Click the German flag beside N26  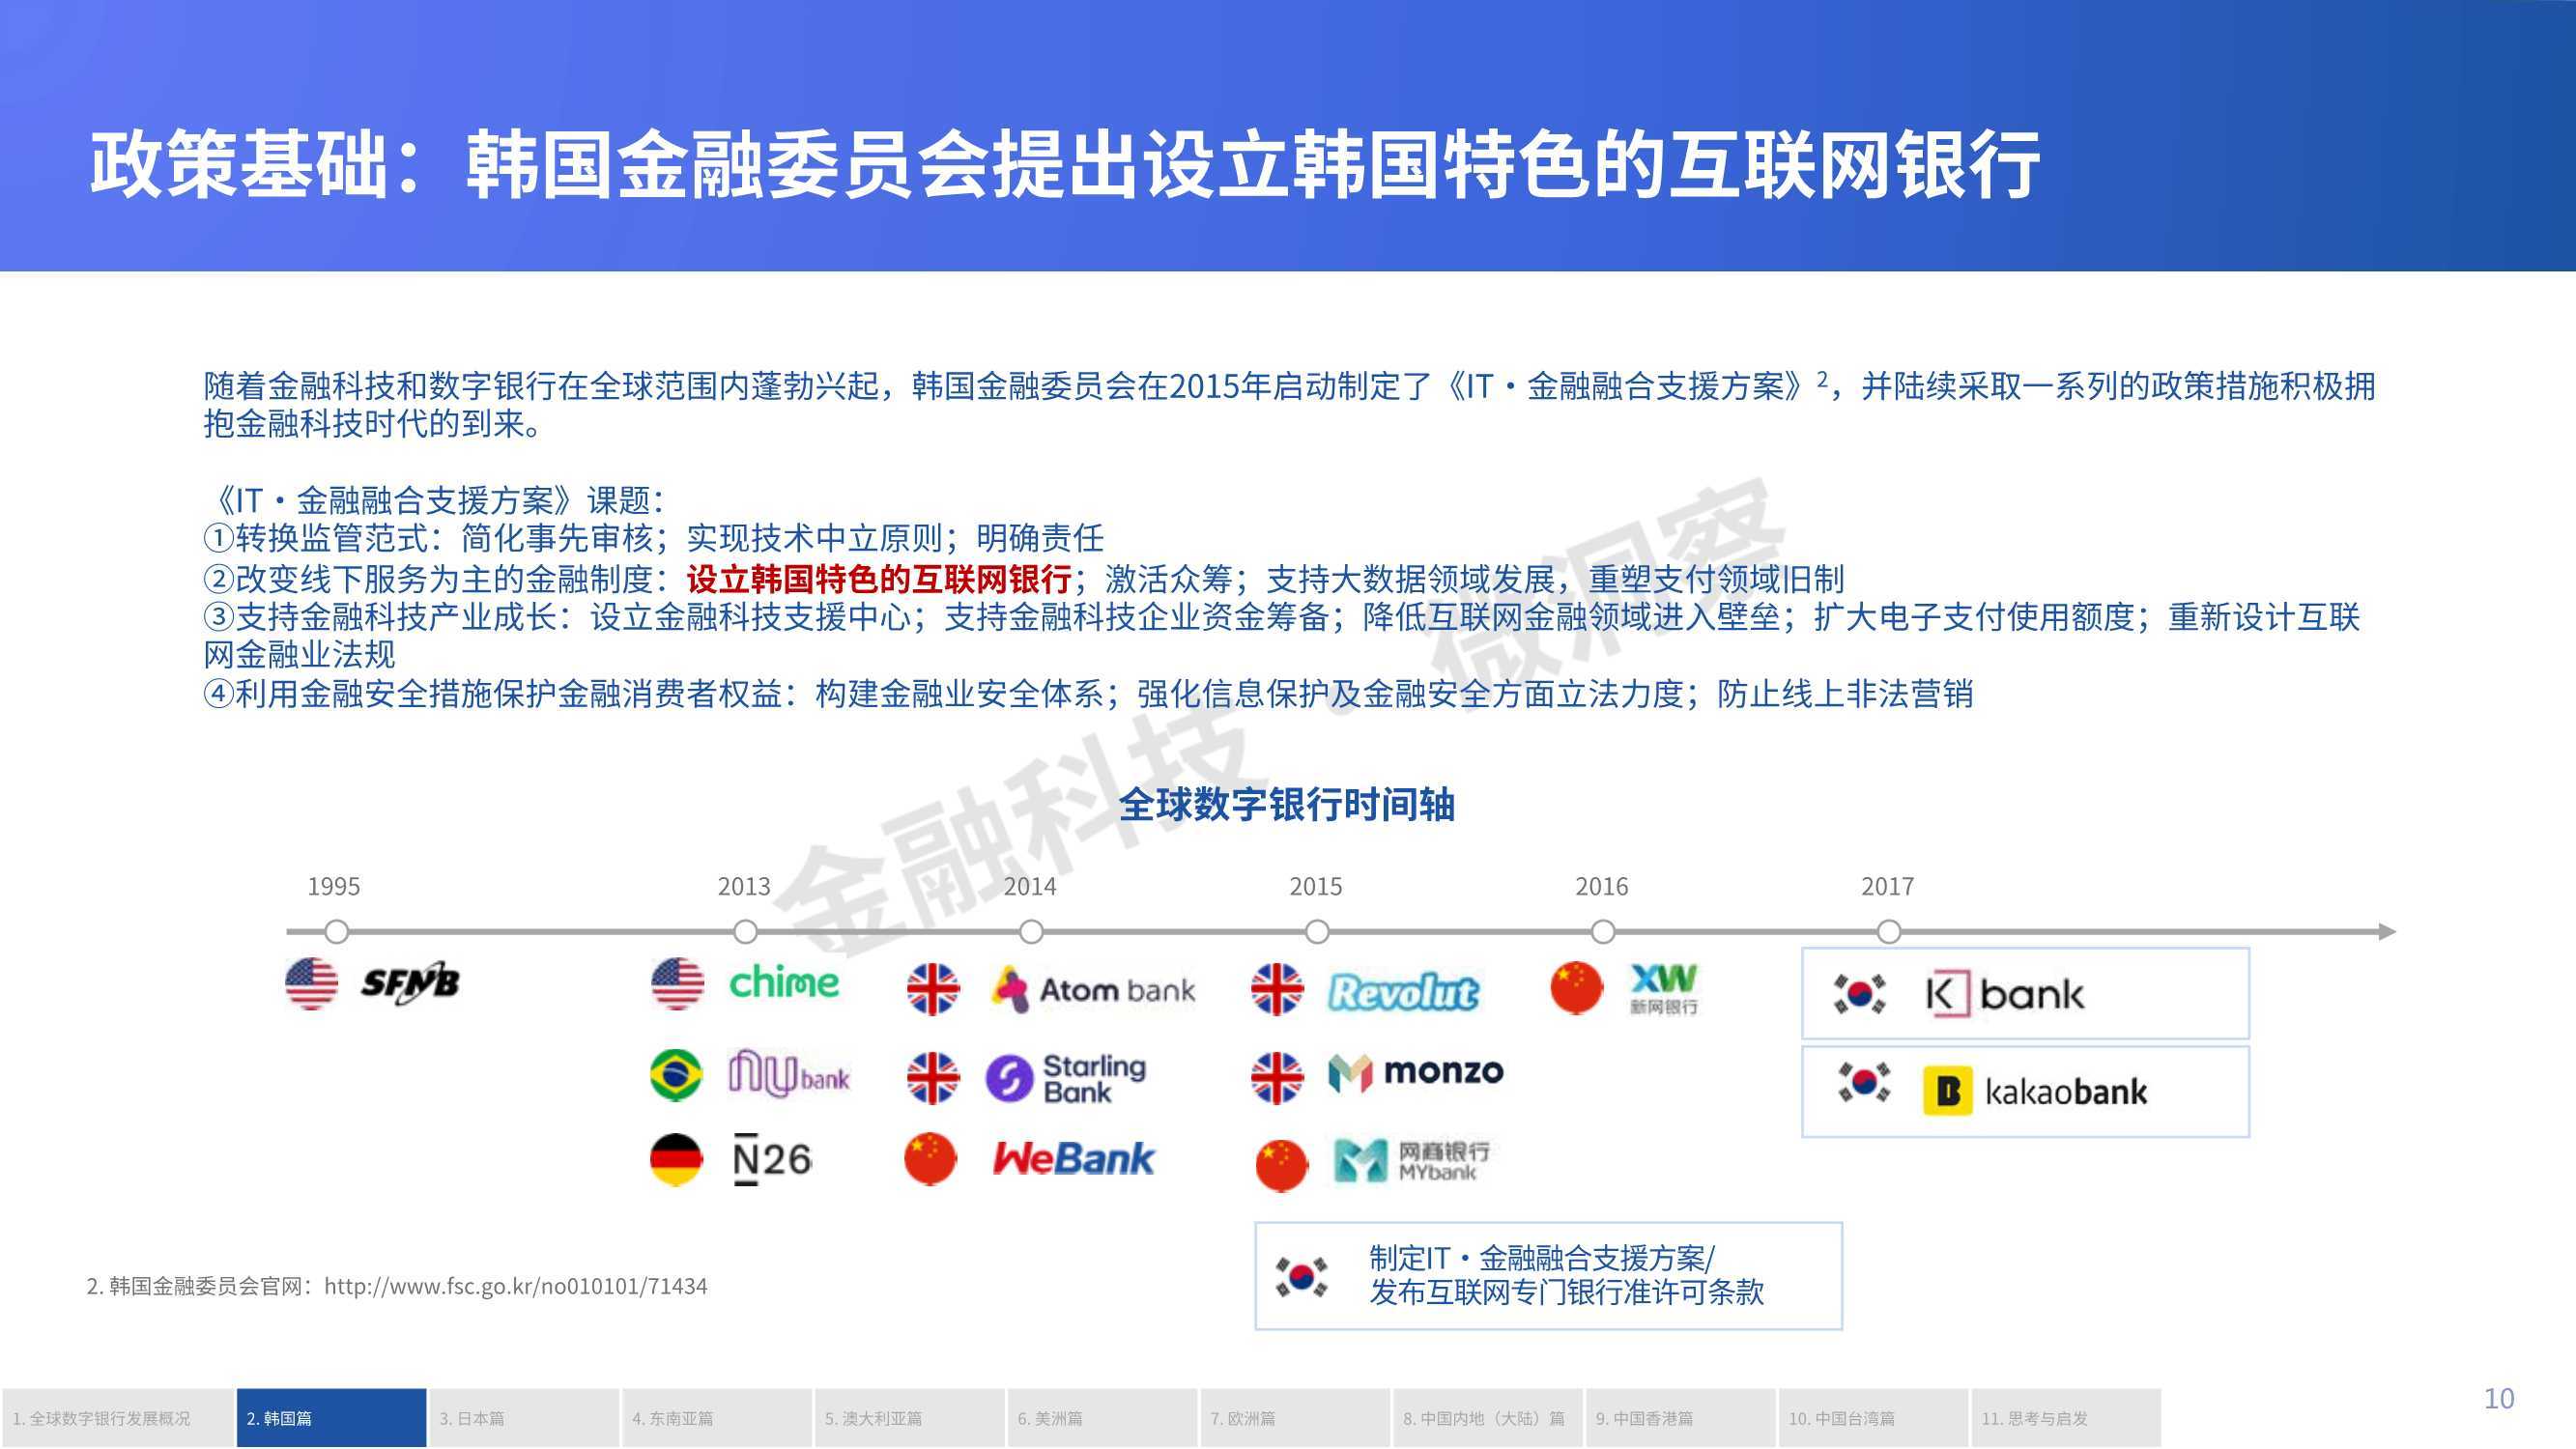pos(676,1159)
